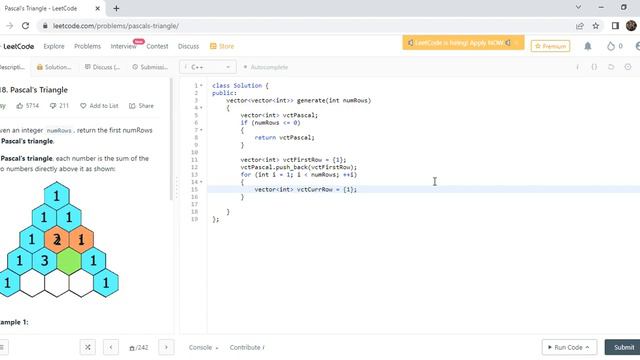Click the Pascal's Triangle problem title

[x=34, y=90]
